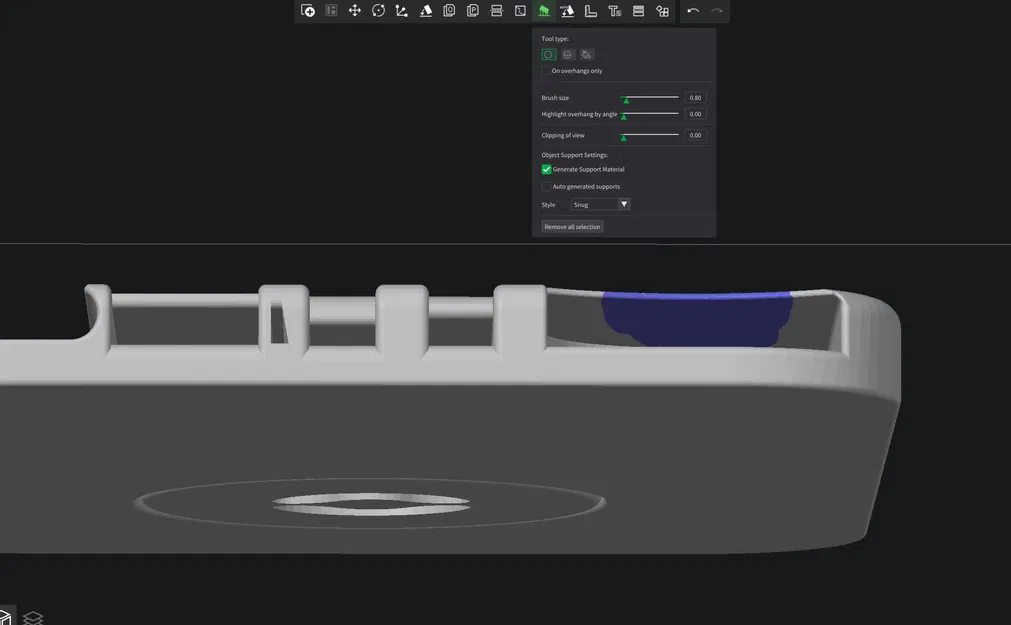Image resolution: width=1011 pixels, height=625 pixels.
Task: Activate the Seam painting tool
Action: 566,10
